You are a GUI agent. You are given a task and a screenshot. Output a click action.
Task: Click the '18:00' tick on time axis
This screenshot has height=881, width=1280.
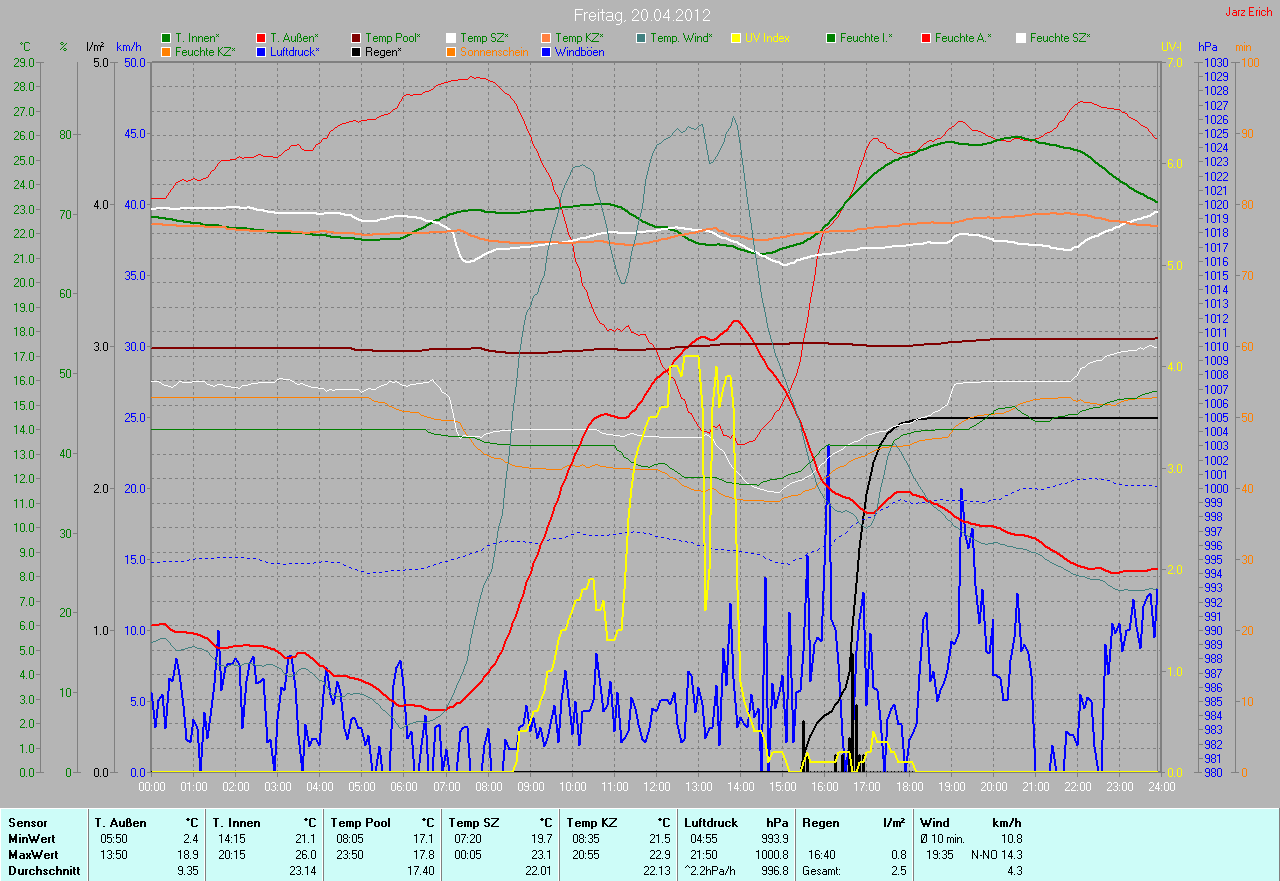pyautogui.click(x=909, y=786)
